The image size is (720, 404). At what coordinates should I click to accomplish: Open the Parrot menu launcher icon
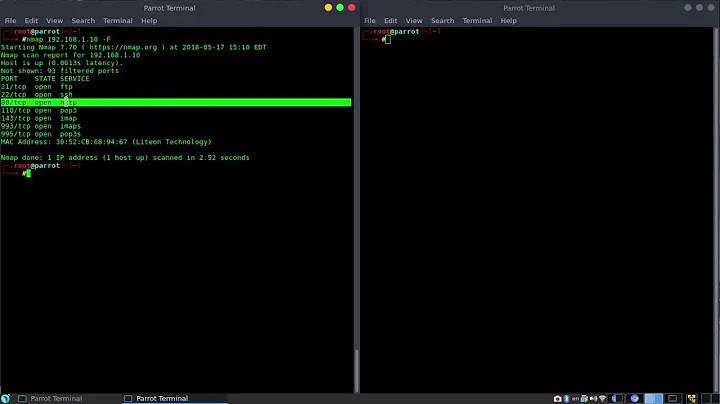(x=6, y=398)
